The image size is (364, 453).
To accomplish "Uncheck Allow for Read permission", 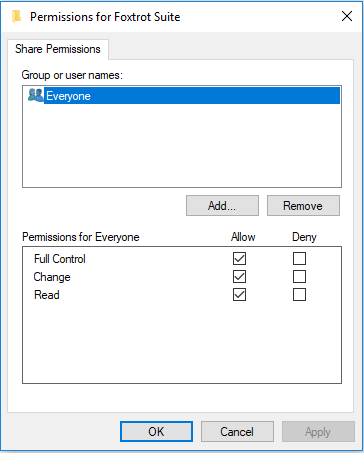I will (239, 295).
